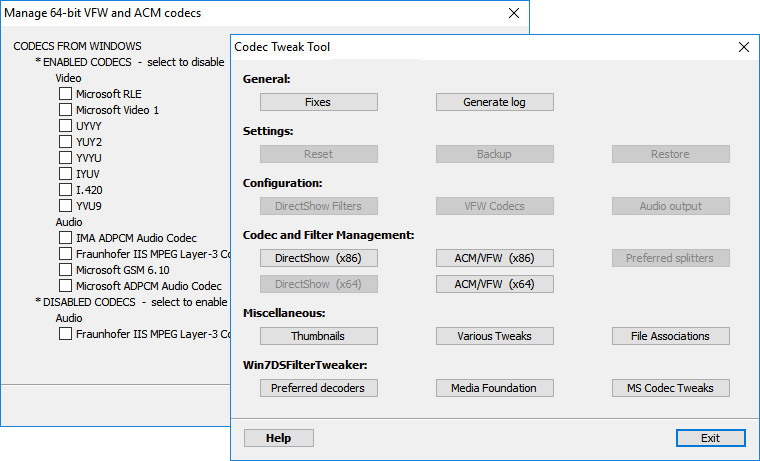The height and width of the screenshot is (461, 760).
Task: Open Preferred decoders settings
Action: point(318,388)
